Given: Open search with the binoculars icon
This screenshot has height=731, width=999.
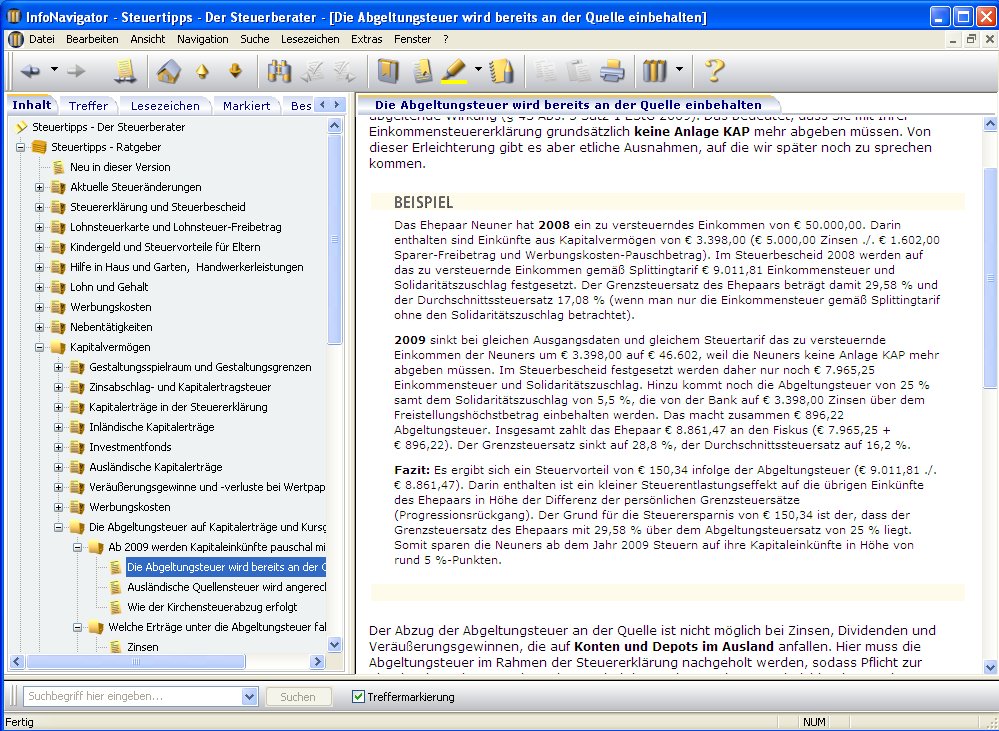Looking at the screenshot, I should [279, 71].
